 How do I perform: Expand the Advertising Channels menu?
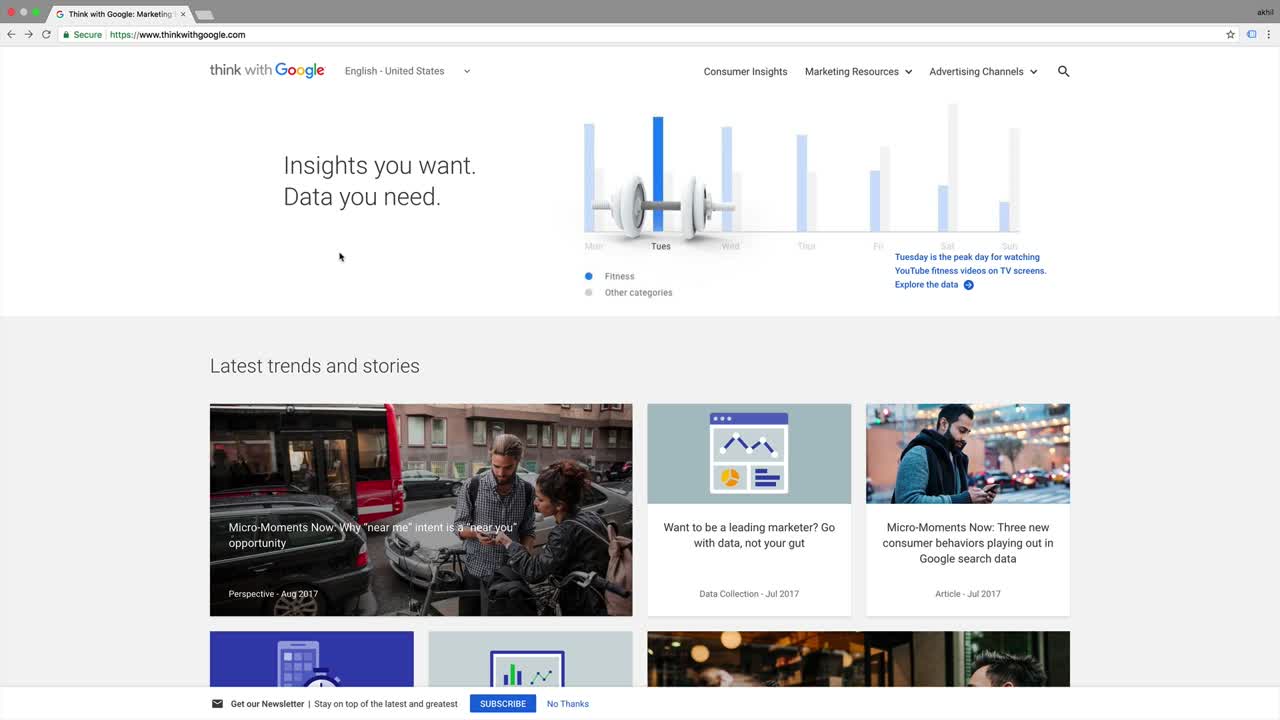pyautogui.click(x=983, y=71)
